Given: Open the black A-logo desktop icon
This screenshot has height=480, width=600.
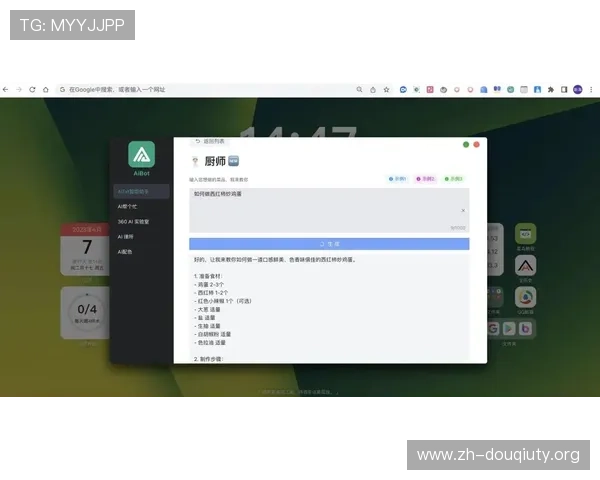Looking at the screenshot, I should pyautogui.click(x=525, y=265).
